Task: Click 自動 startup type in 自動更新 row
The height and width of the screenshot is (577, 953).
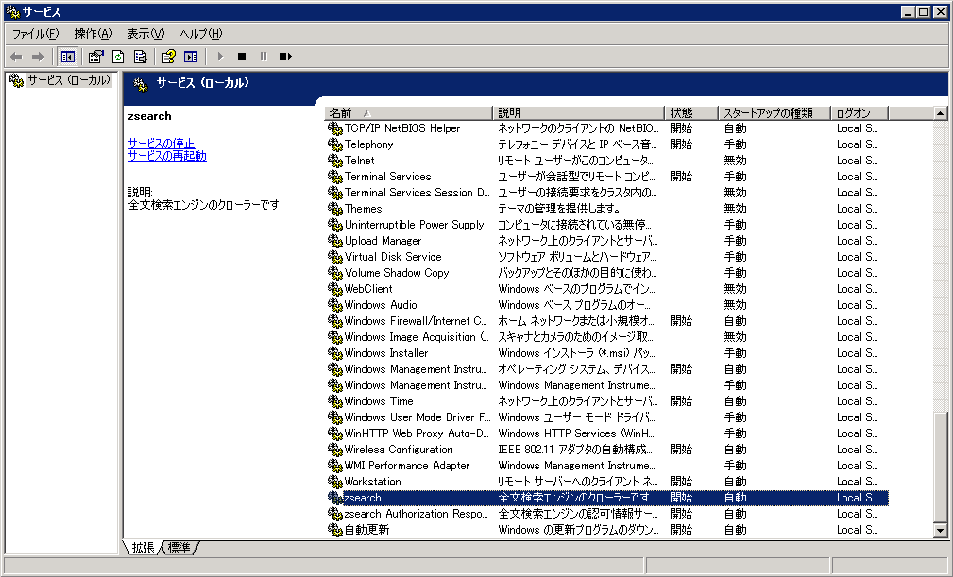Action: pos(735,530)
